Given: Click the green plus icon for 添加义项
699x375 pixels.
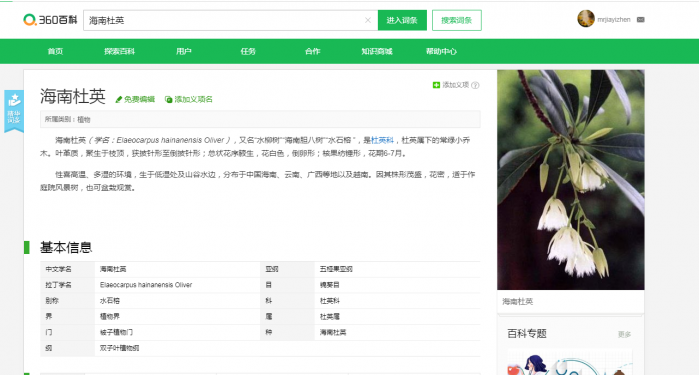Looking at the screenshot, I should coord(436,85).
